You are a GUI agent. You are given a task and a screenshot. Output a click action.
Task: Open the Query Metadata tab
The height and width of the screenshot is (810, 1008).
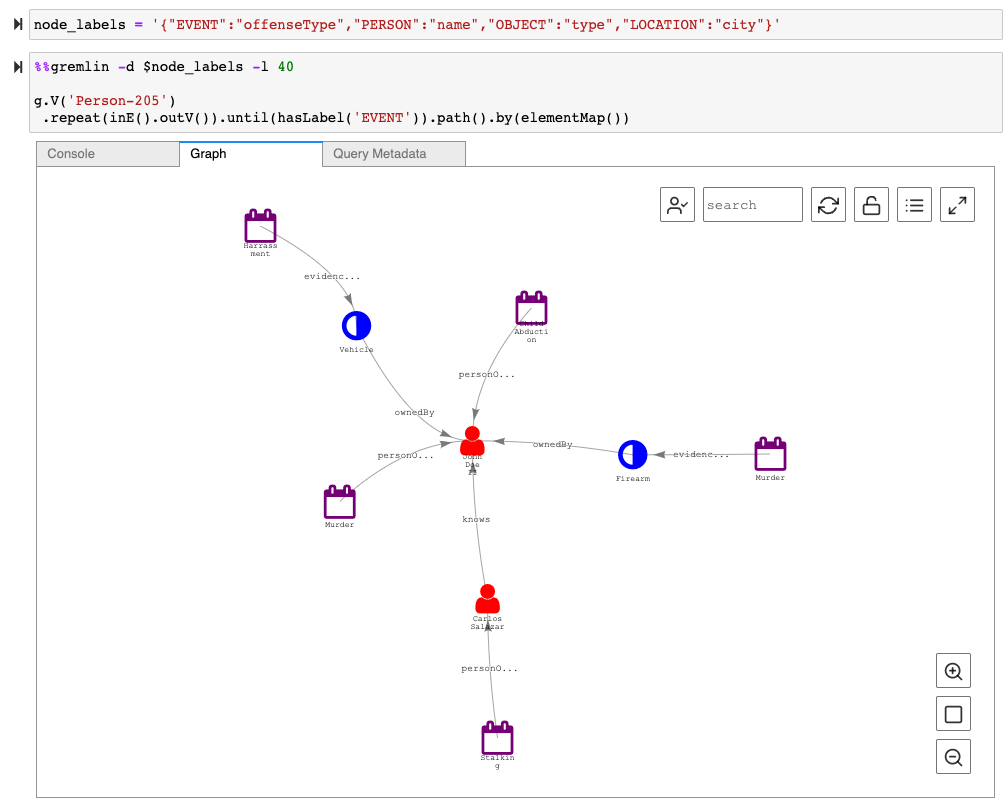pyautogui.click(x=394, y=154)
